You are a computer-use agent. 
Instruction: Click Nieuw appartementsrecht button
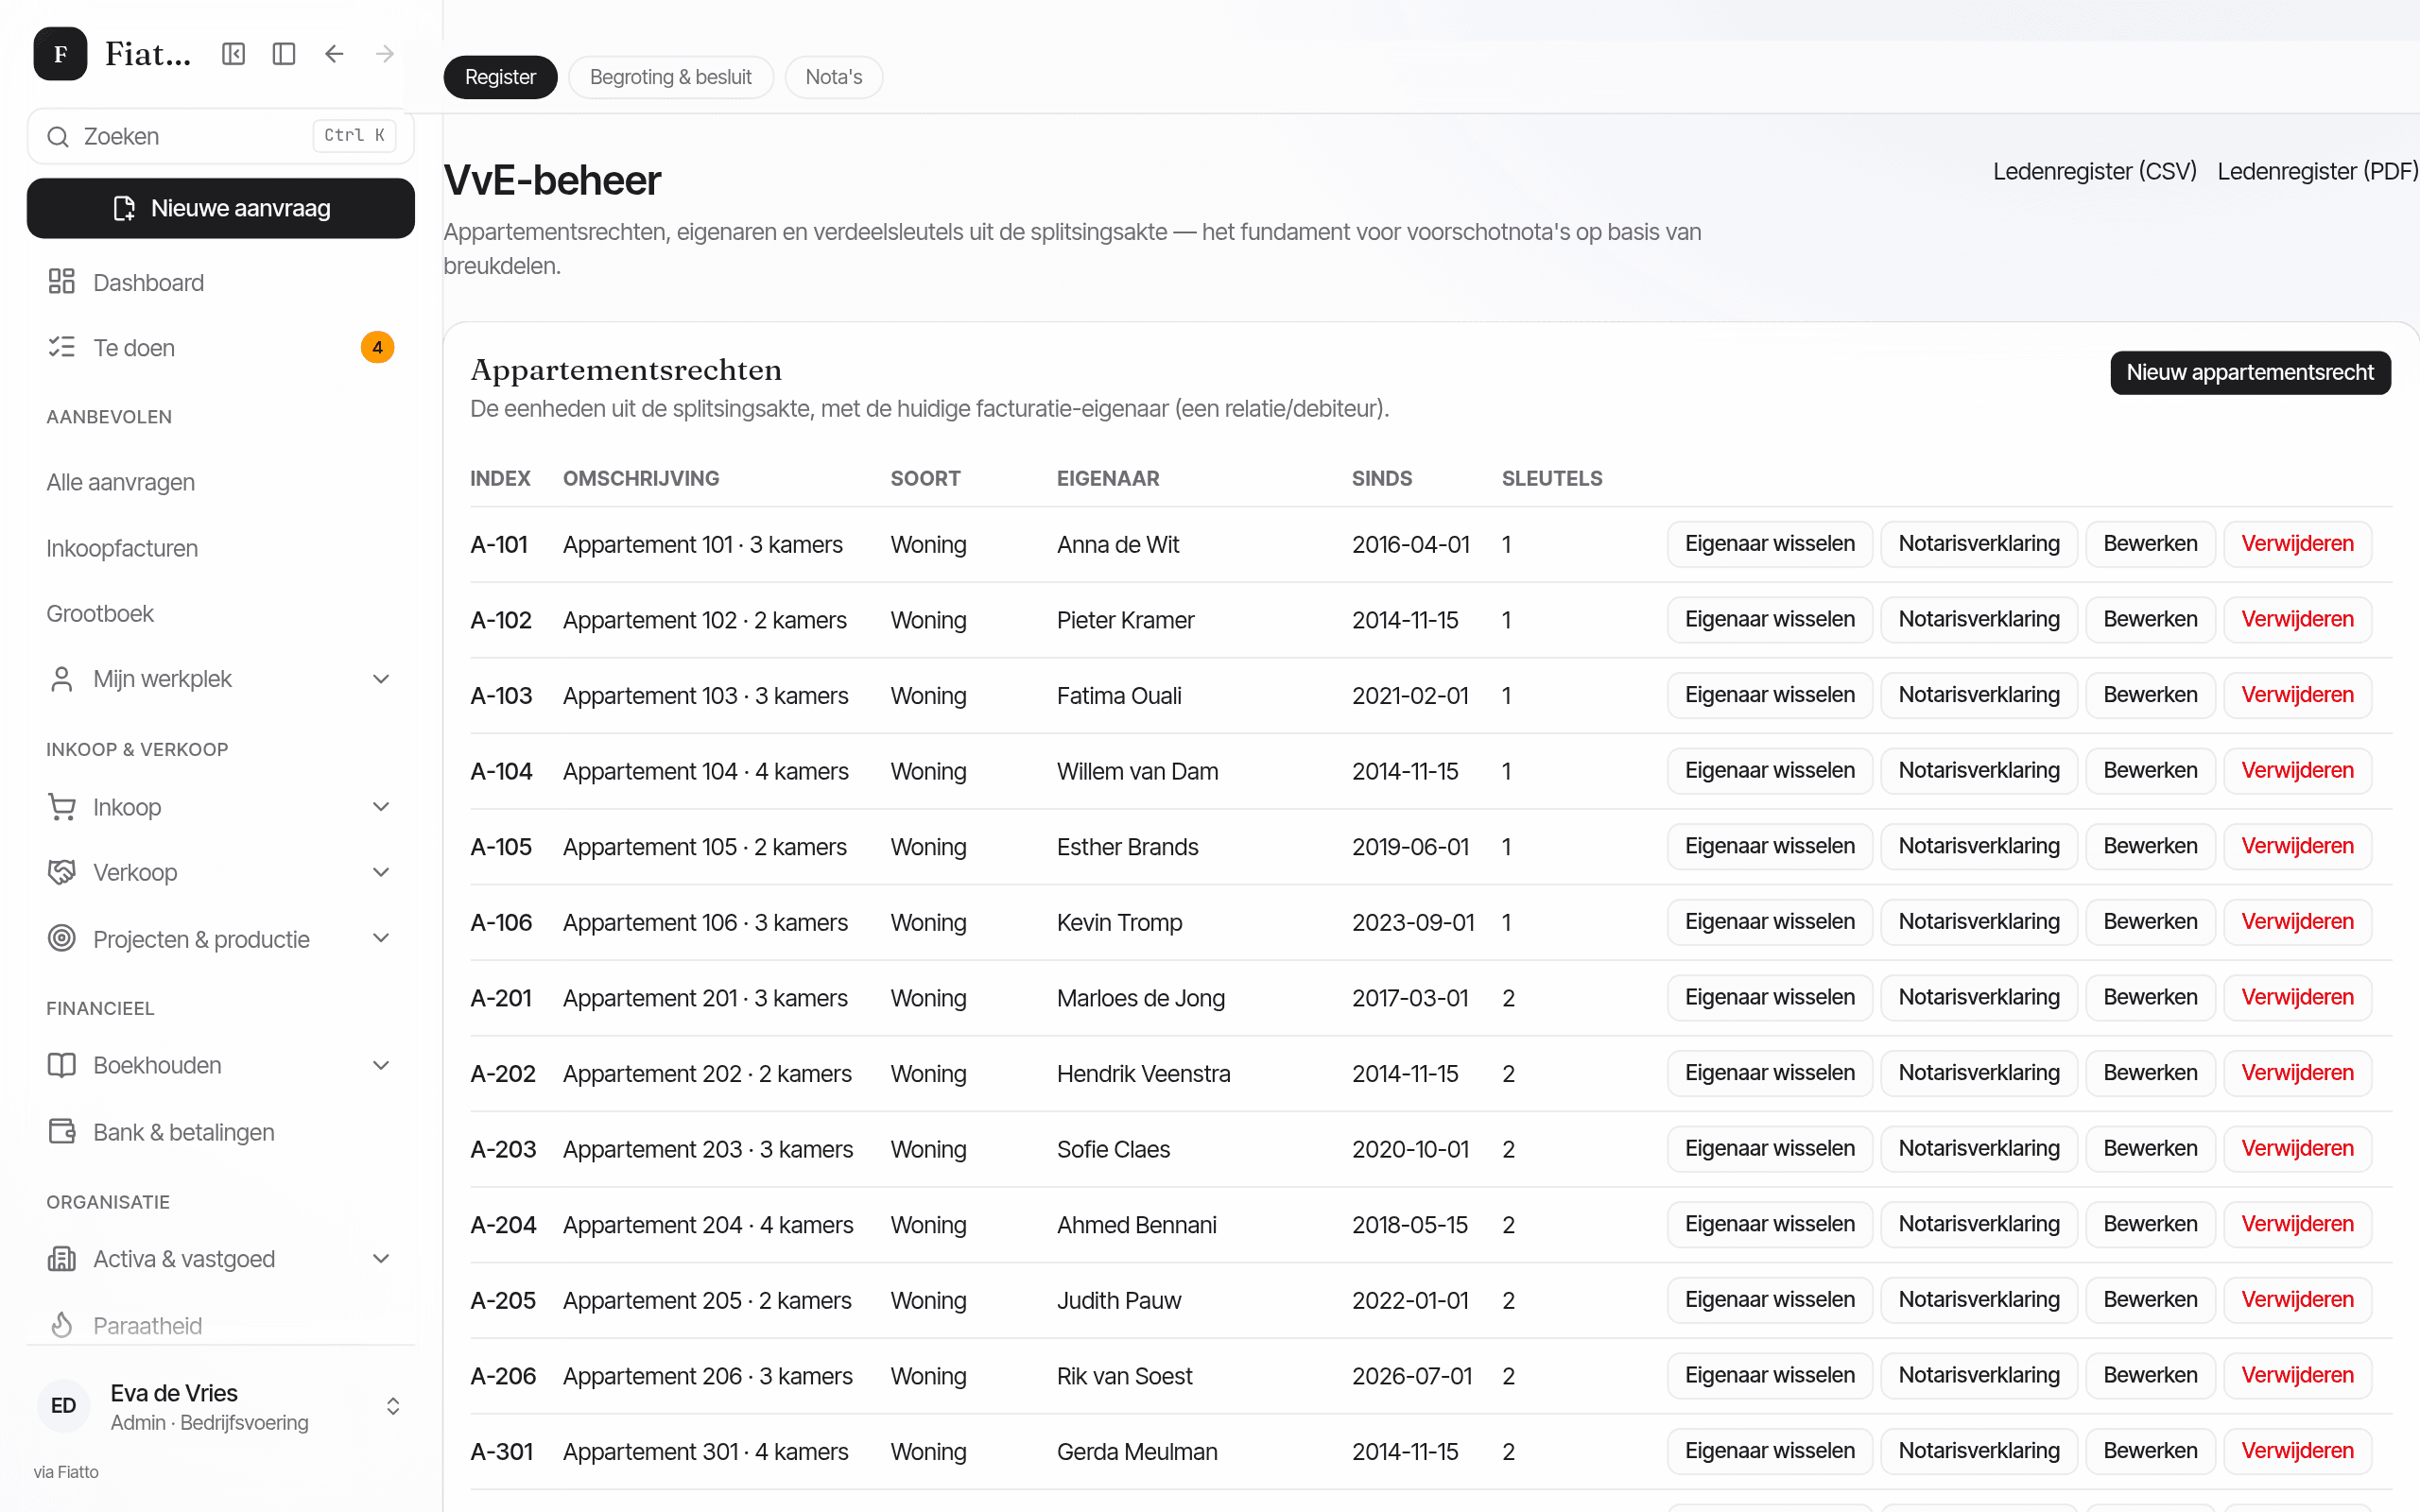click(x=2250, y=372)
